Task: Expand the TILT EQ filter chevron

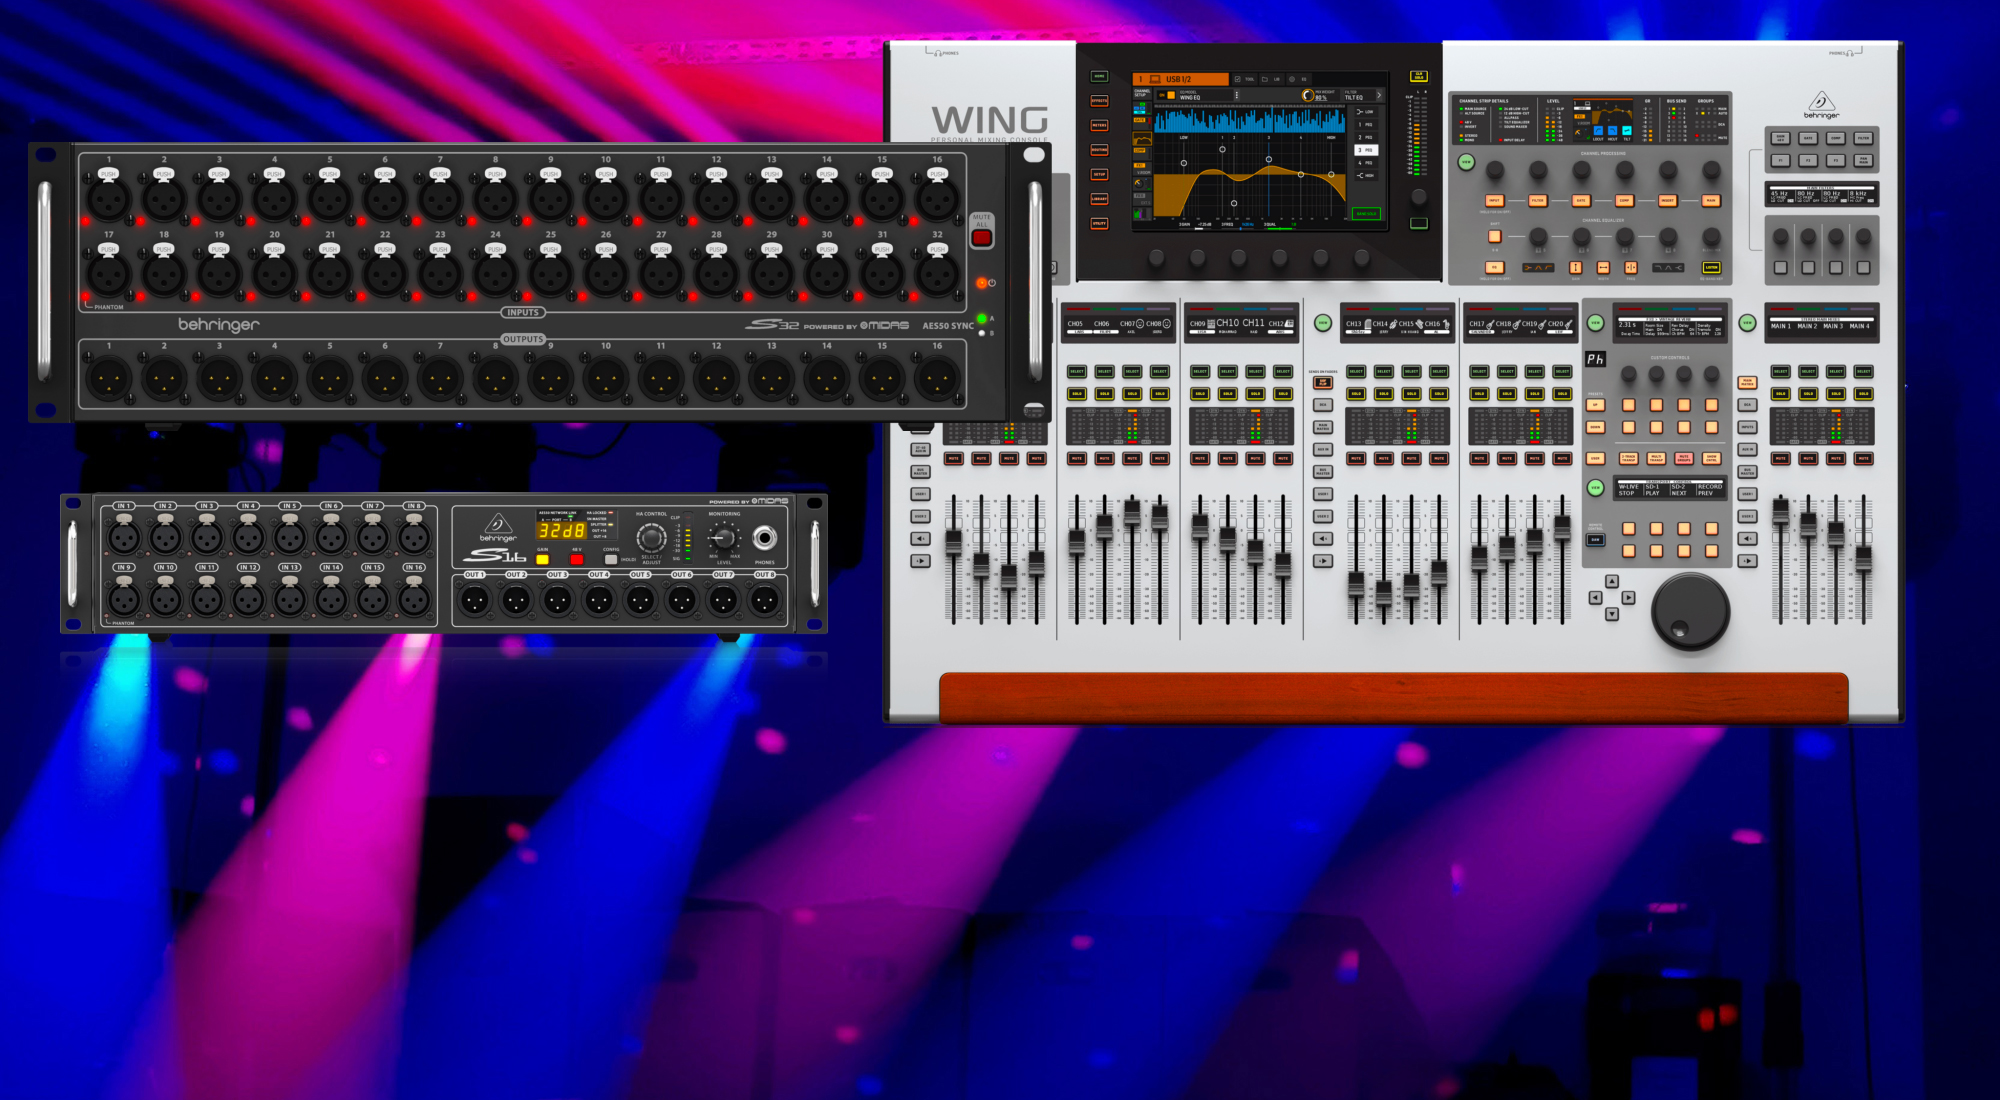Action: [1380, 95]
